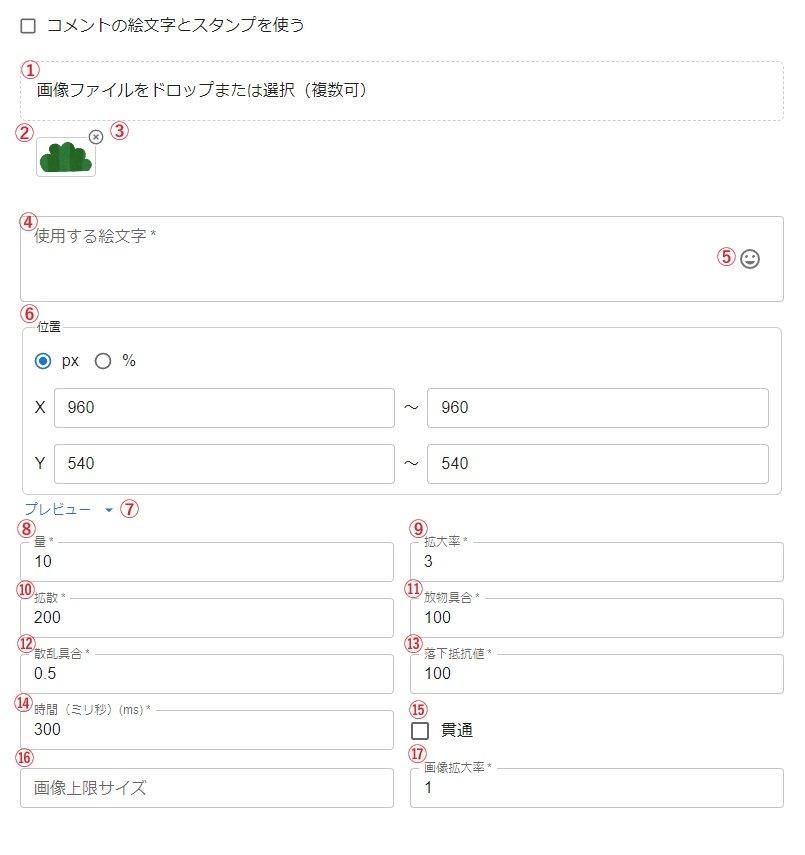Image resolution: width=805 pixels, height=855 pixels.
Task: Select the % position unit radio
Action: [x=103, y=361]
